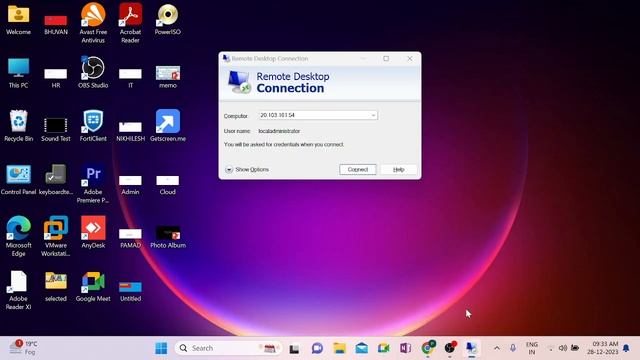Viewport: 640px width, 360px height.
Task: Click the Help button in Remote Desktop
Action: point(398,169)
